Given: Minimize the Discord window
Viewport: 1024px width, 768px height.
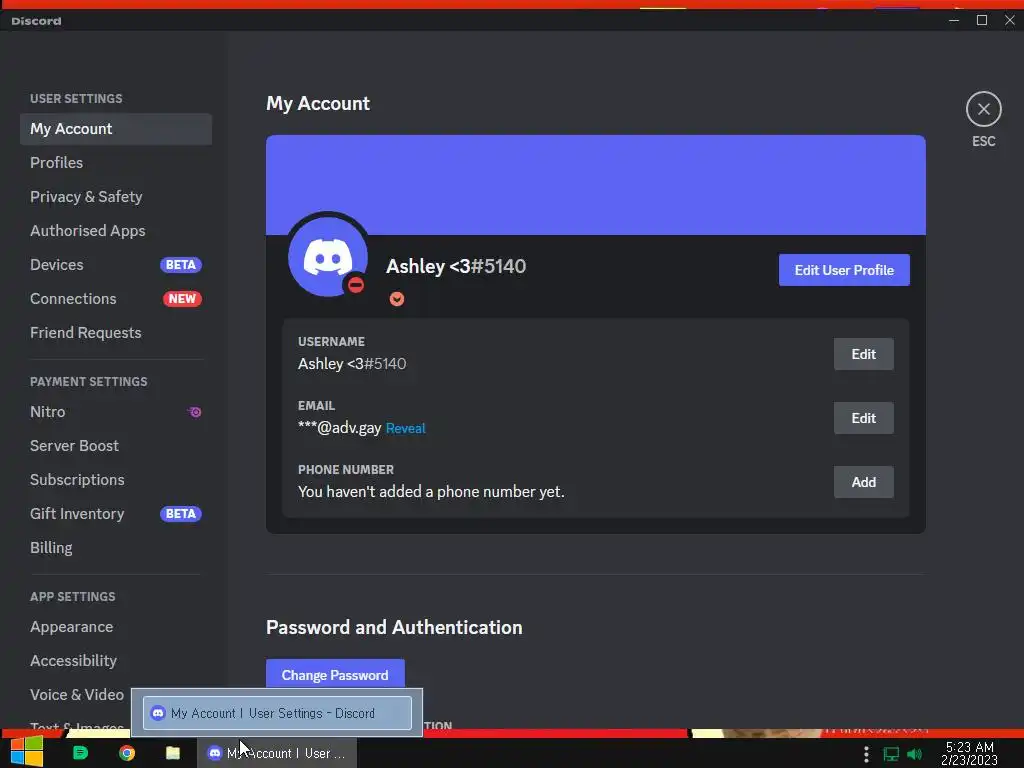Looking at the screenshot, I should [953, 20].
